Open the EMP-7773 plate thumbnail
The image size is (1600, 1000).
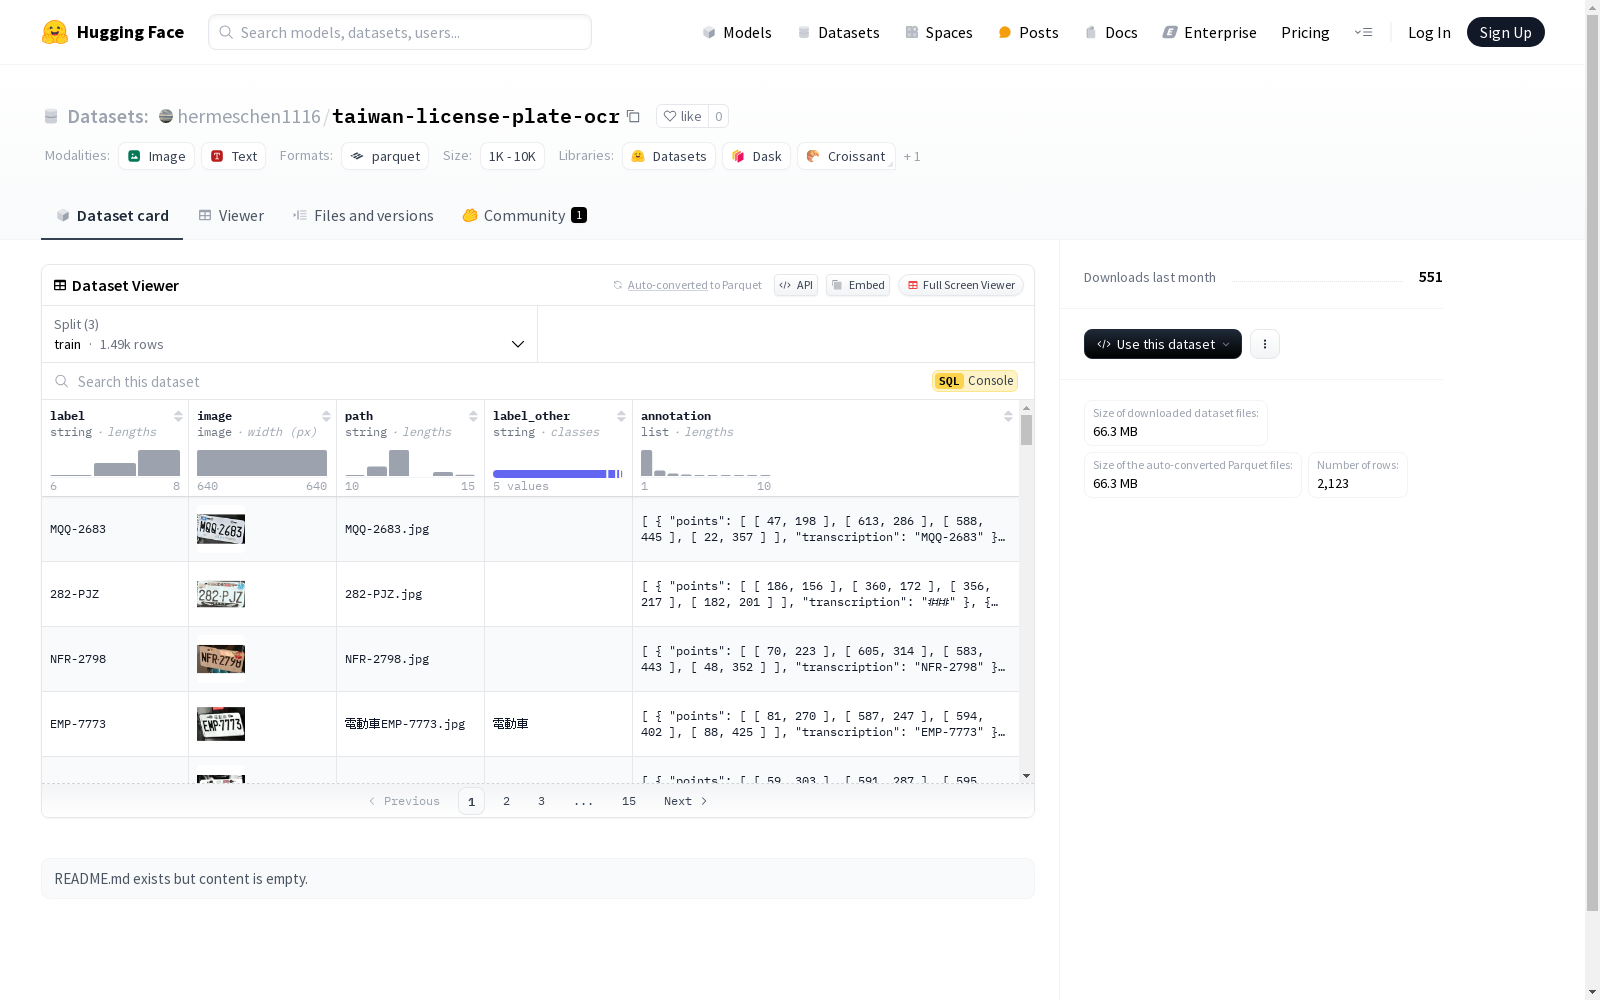coord(221,724)
